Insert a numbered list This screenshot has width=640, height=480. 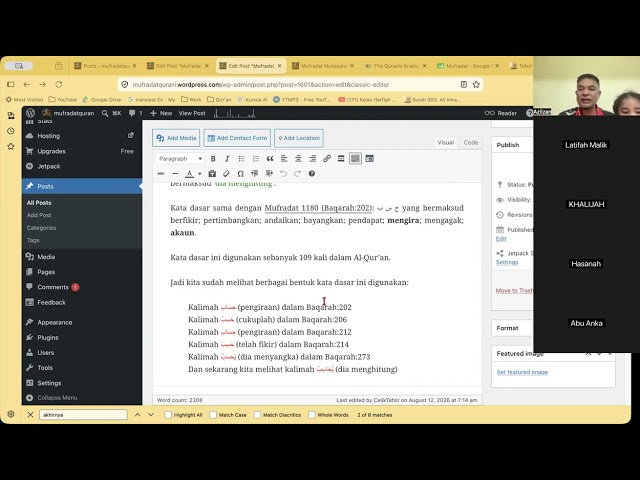[x=256, y=158]
